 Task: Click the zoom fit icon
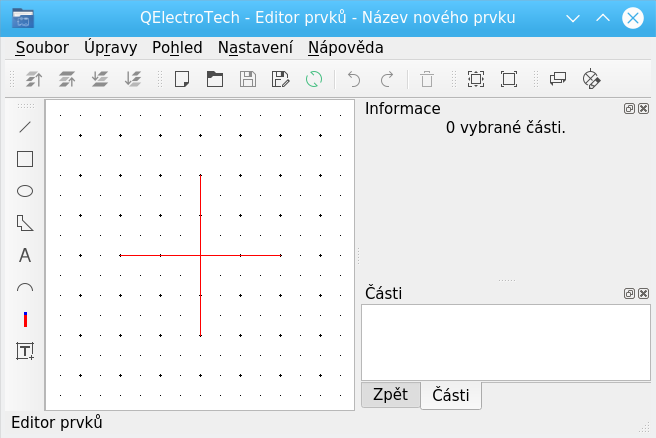pos(476,79)
